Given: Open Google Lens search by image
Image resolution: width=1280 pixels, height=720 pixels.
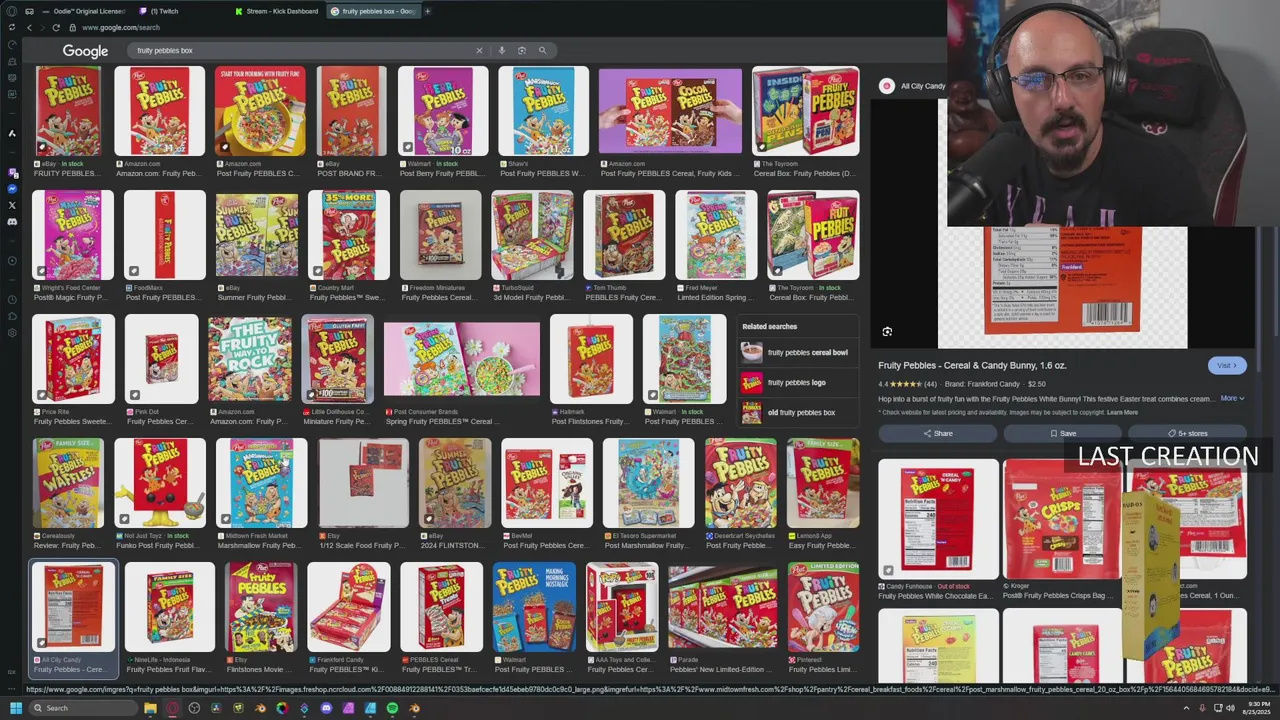Looking at the screenshot, I should [521, 50].
